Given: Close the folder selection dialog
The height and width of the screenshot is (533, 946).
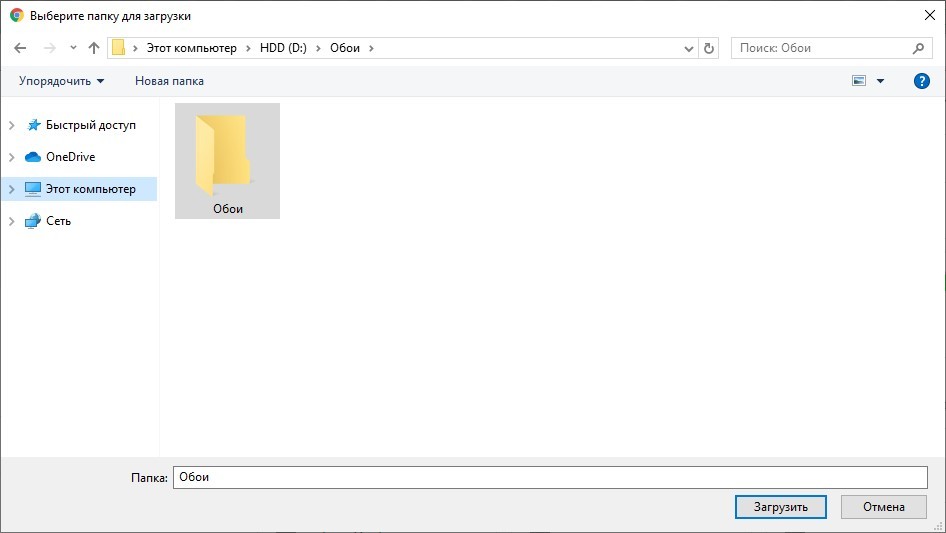Looking at the screenshot, I should (x=930, y=16).
